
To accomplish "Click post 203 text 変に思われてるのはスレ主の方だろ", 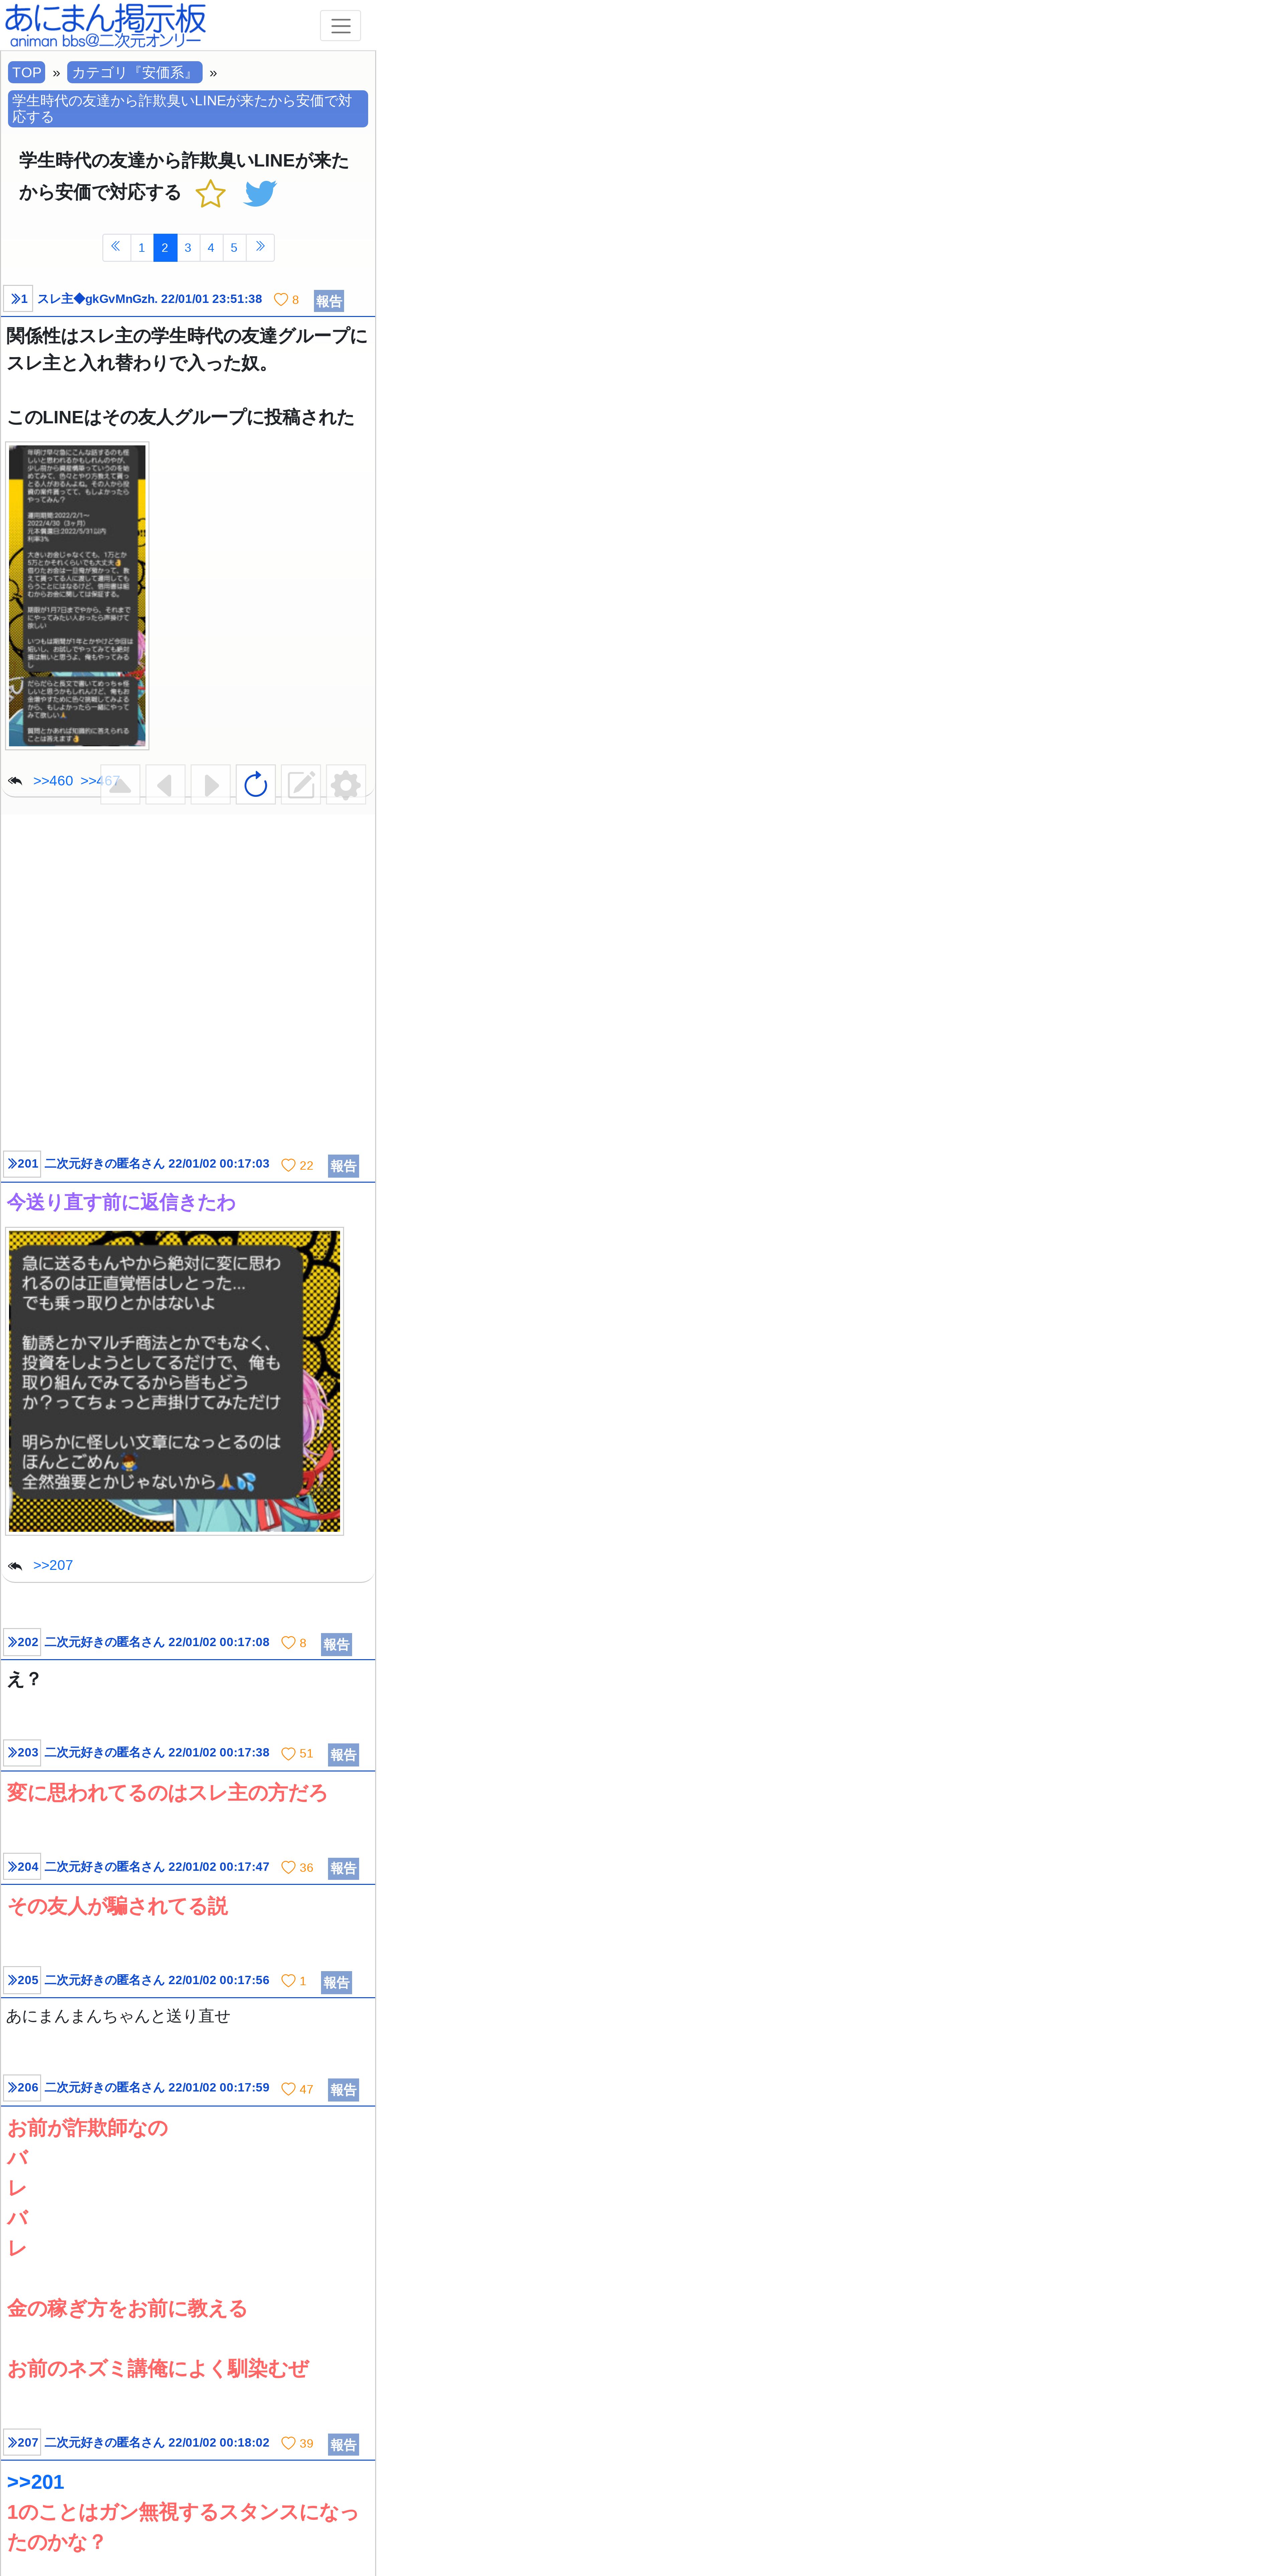I will 167,1793.
